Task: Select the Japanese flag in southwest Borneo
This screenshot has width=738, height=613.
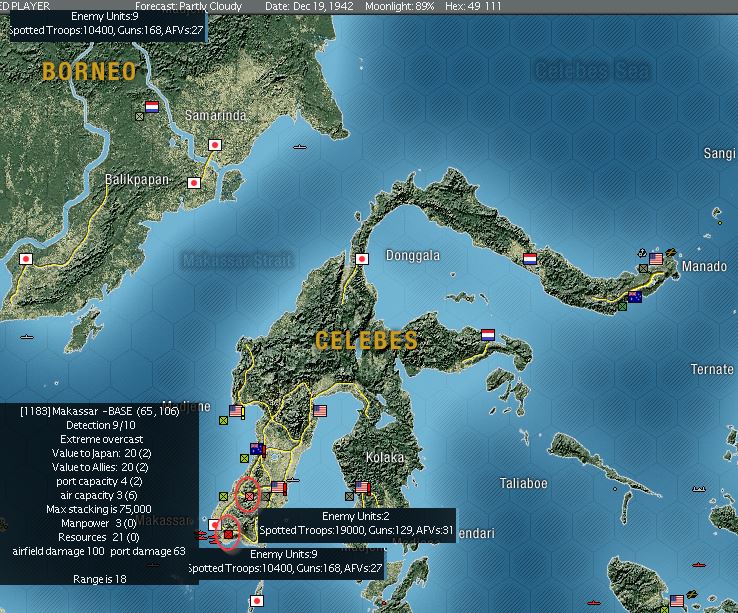Action: (26, 258)
